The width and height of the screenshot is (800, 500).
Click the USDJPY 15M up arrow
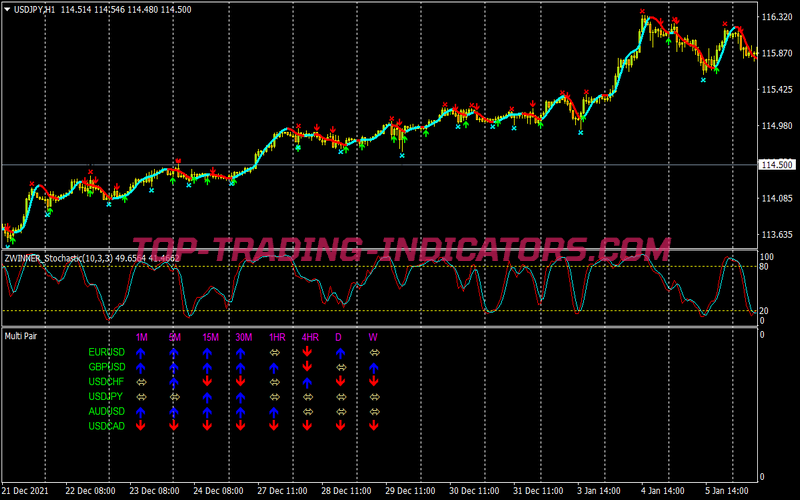tap(207, 397)
